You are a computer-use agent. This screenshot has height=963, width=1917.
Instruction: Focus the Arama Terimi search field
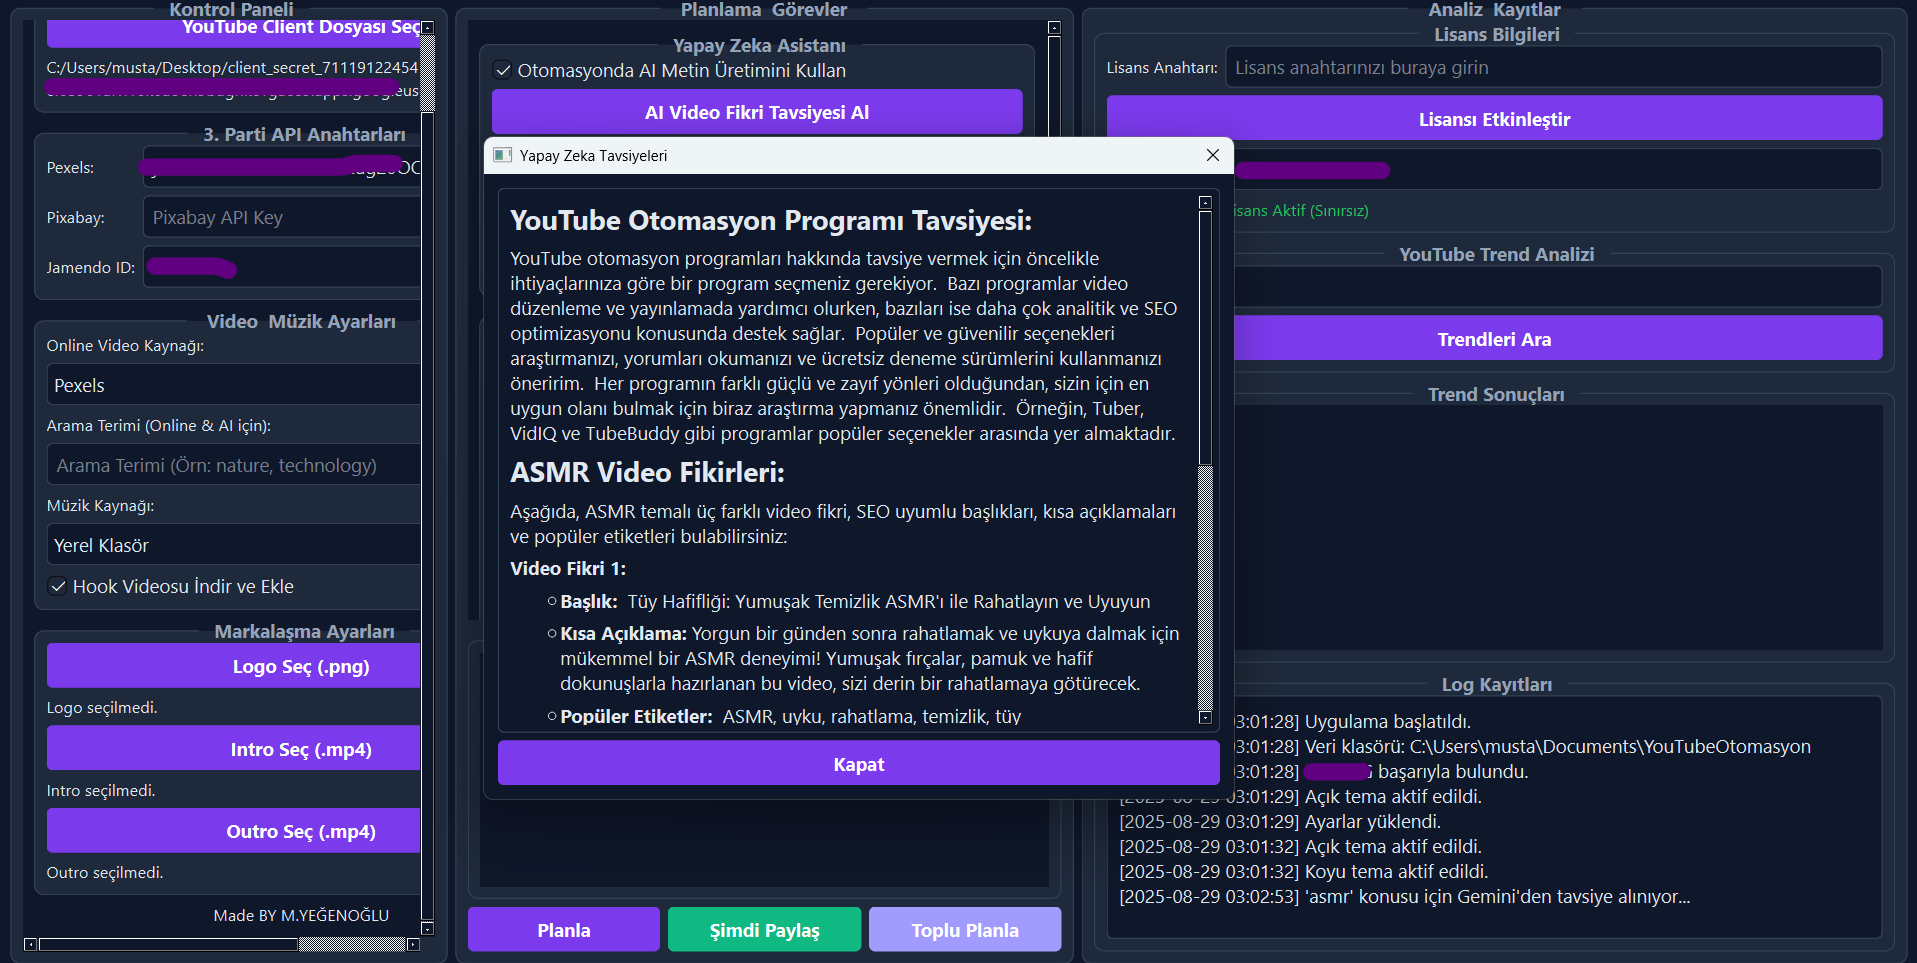(x=234, y=465)
